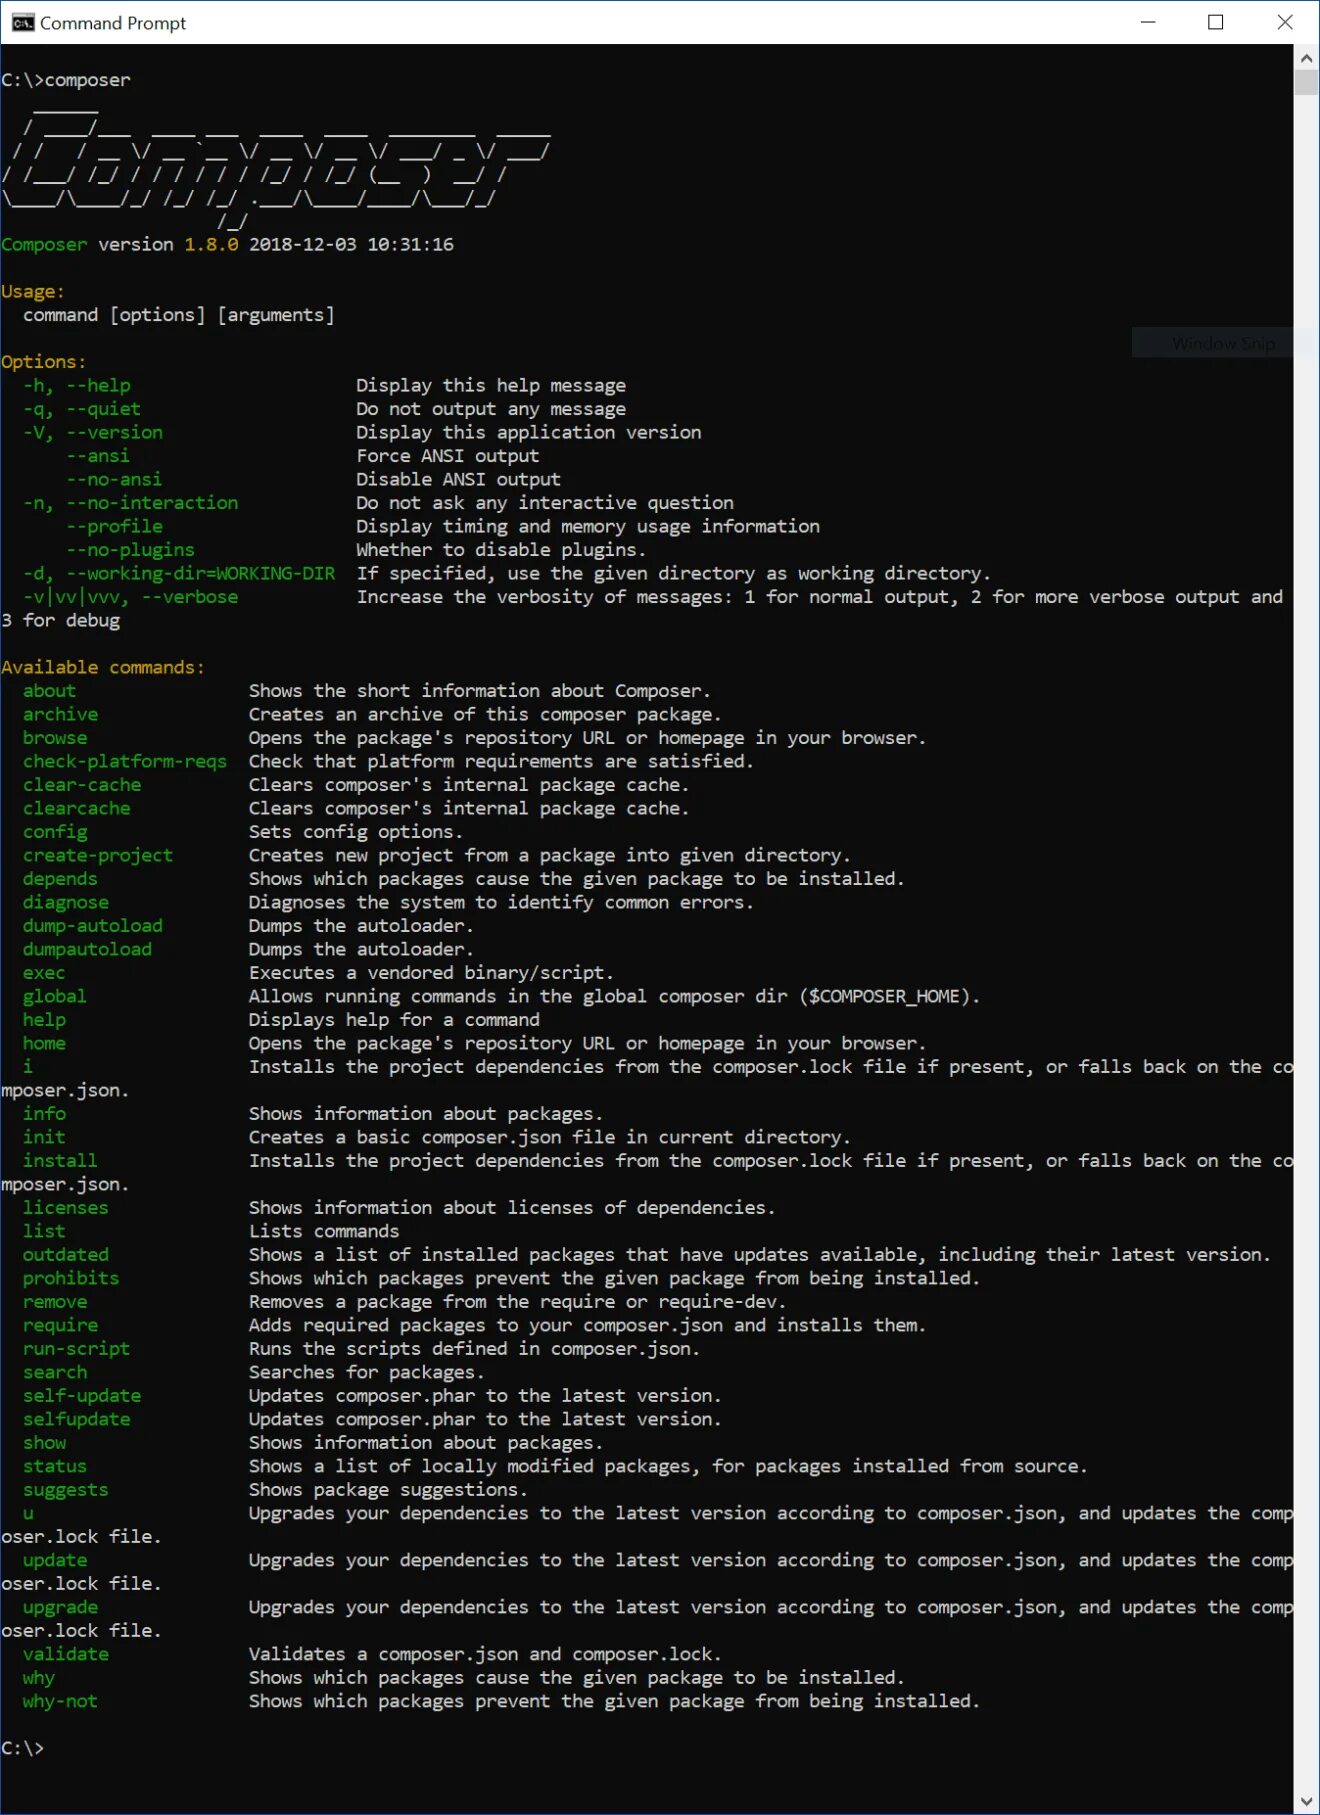
Task: Click the 'search' command
Action: pyautogui.click(x=55, y=1372)
